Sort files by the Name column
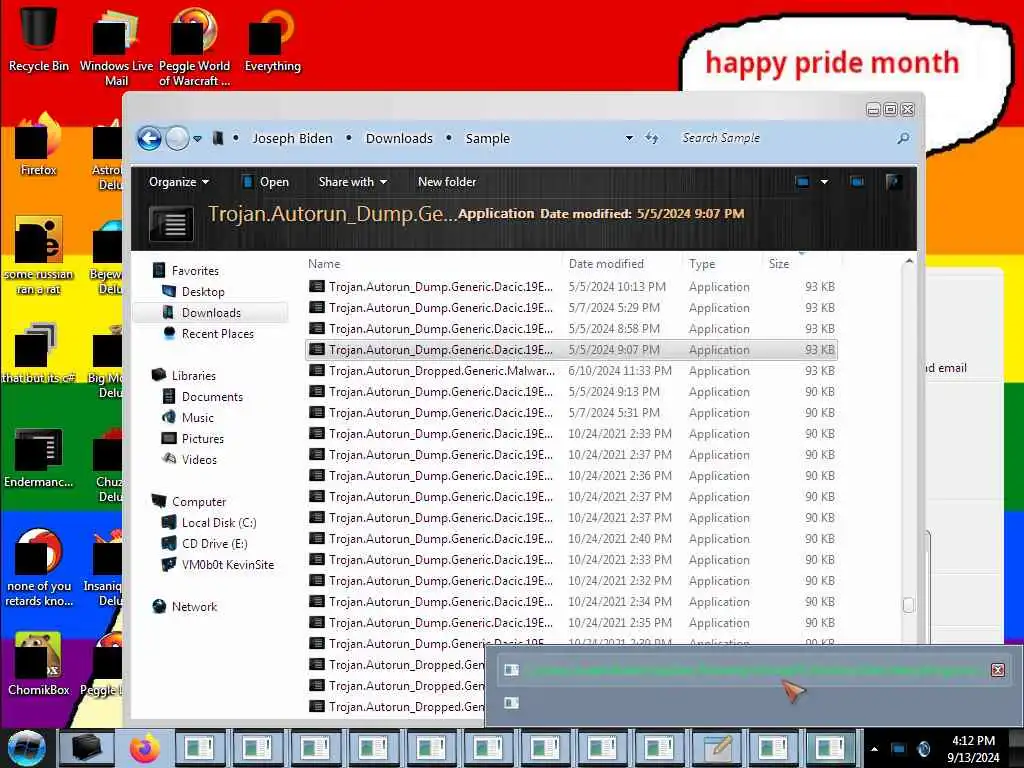 coord(432,264)
